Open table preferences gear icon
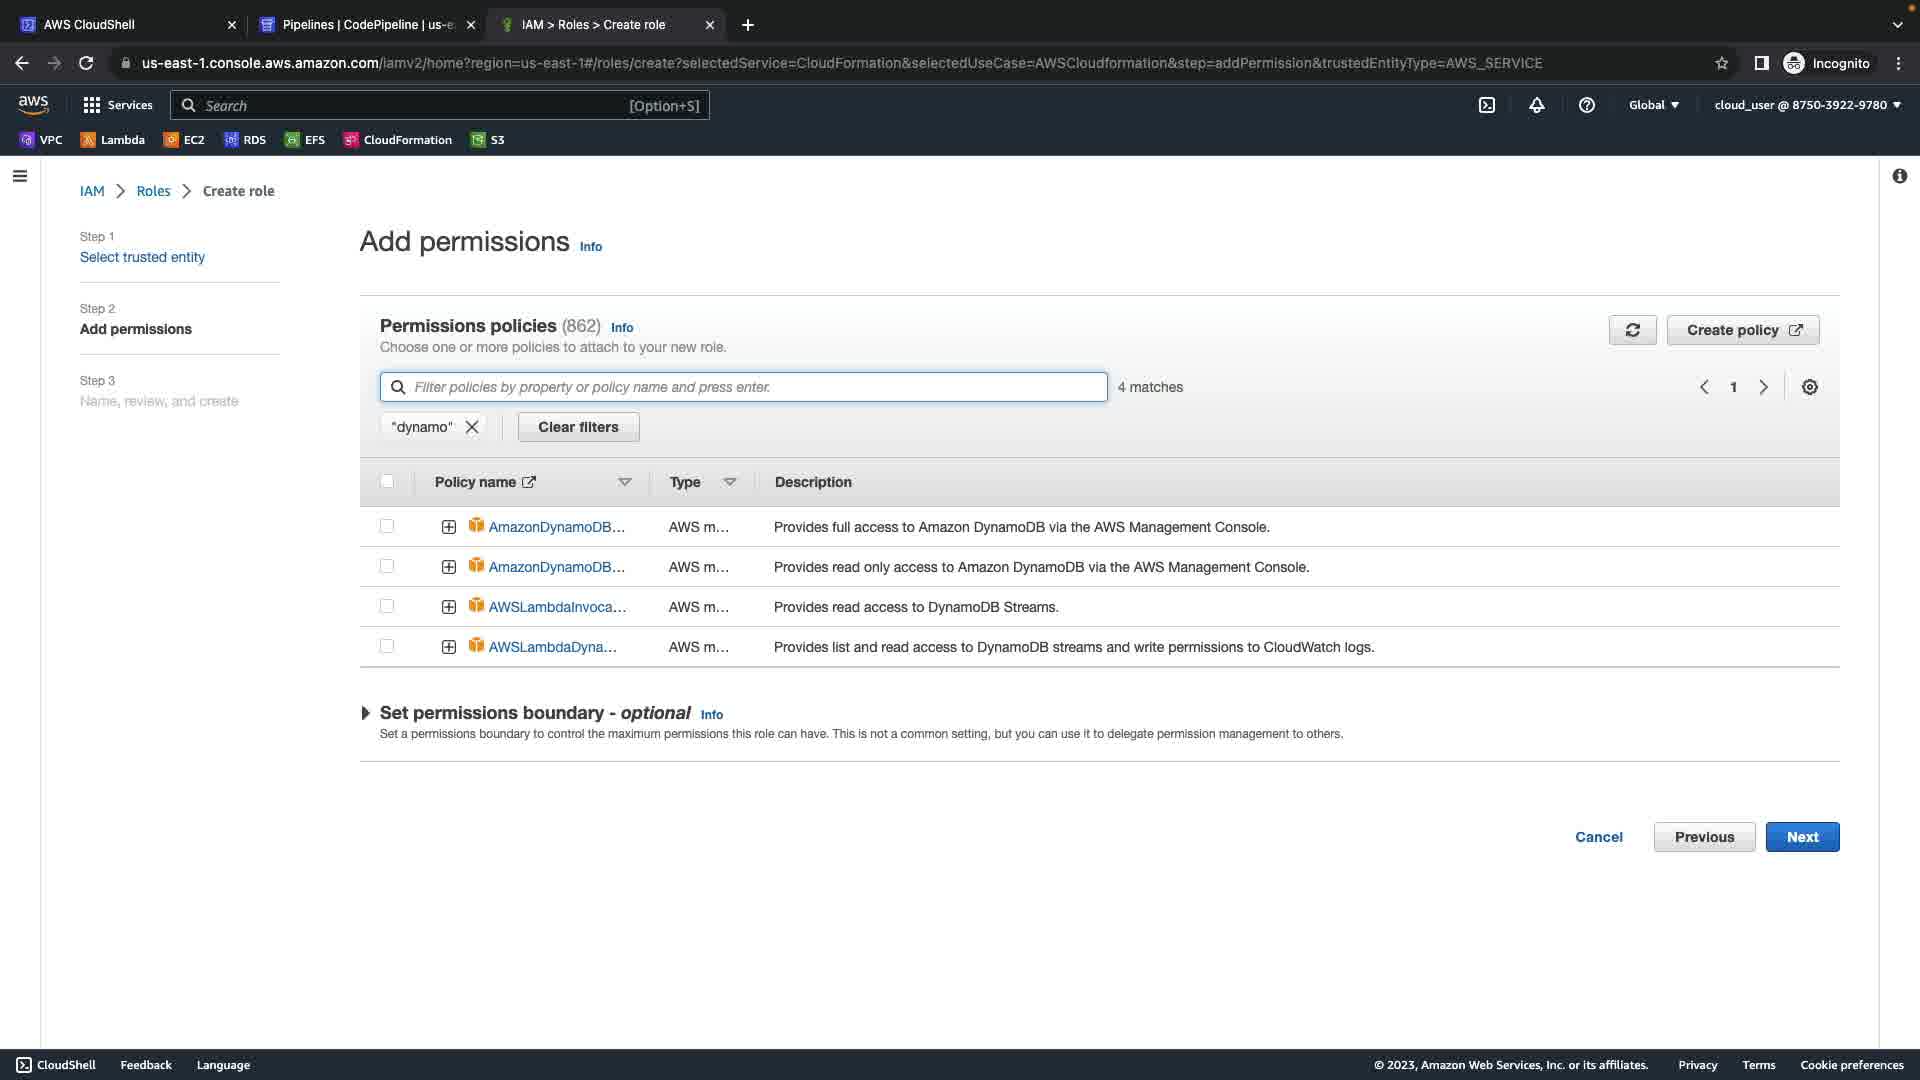The height and width of the screenshot is (1080, 1920). point(1809,387)
